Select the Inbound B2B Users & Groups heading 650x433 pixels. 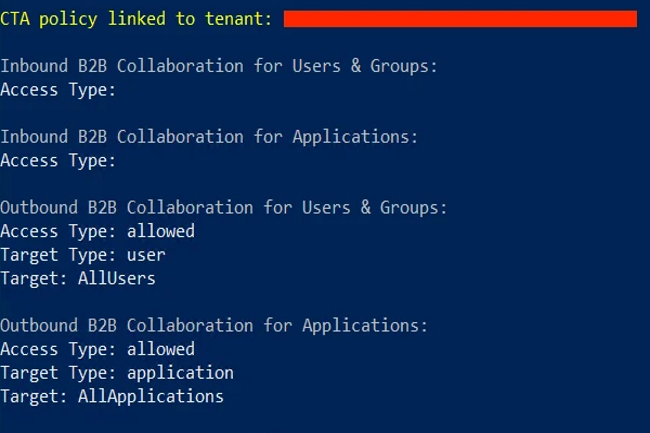click(x=219, y=66)
